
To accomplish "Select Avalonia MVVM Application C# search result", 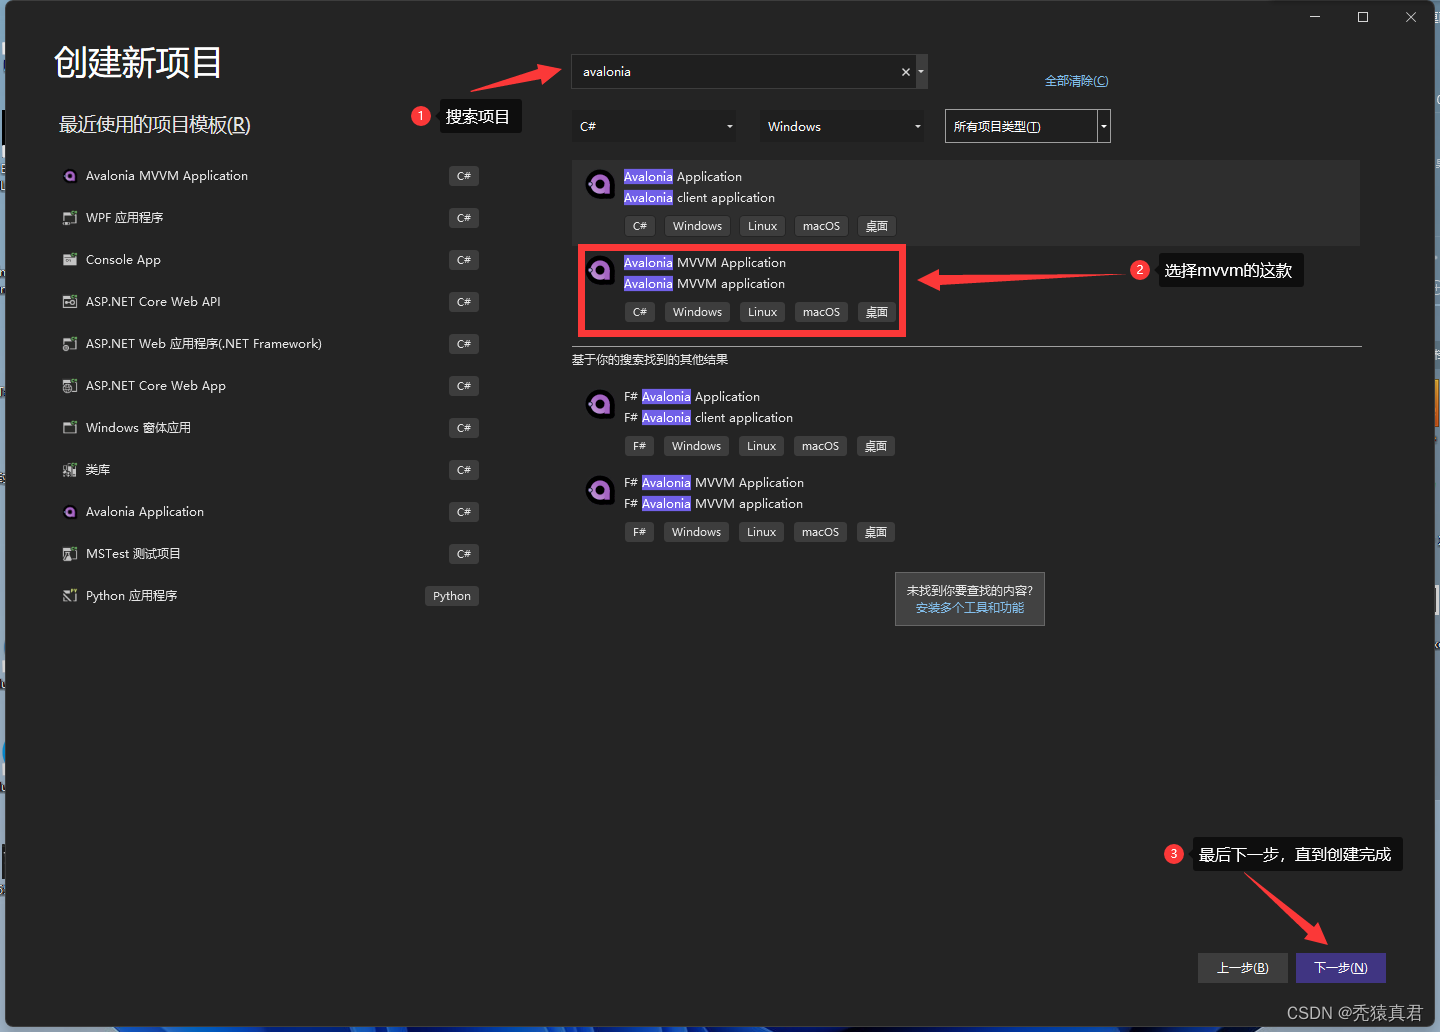I will click(966, 289).
